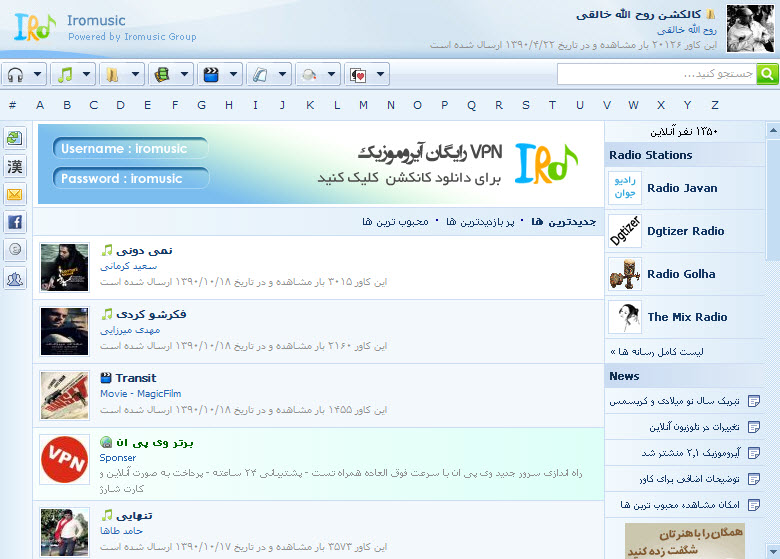The width and height of the screenshot is (780, 559).
Task: Open the لیست کامل رسانه ها link
Action: pos(657,352)
